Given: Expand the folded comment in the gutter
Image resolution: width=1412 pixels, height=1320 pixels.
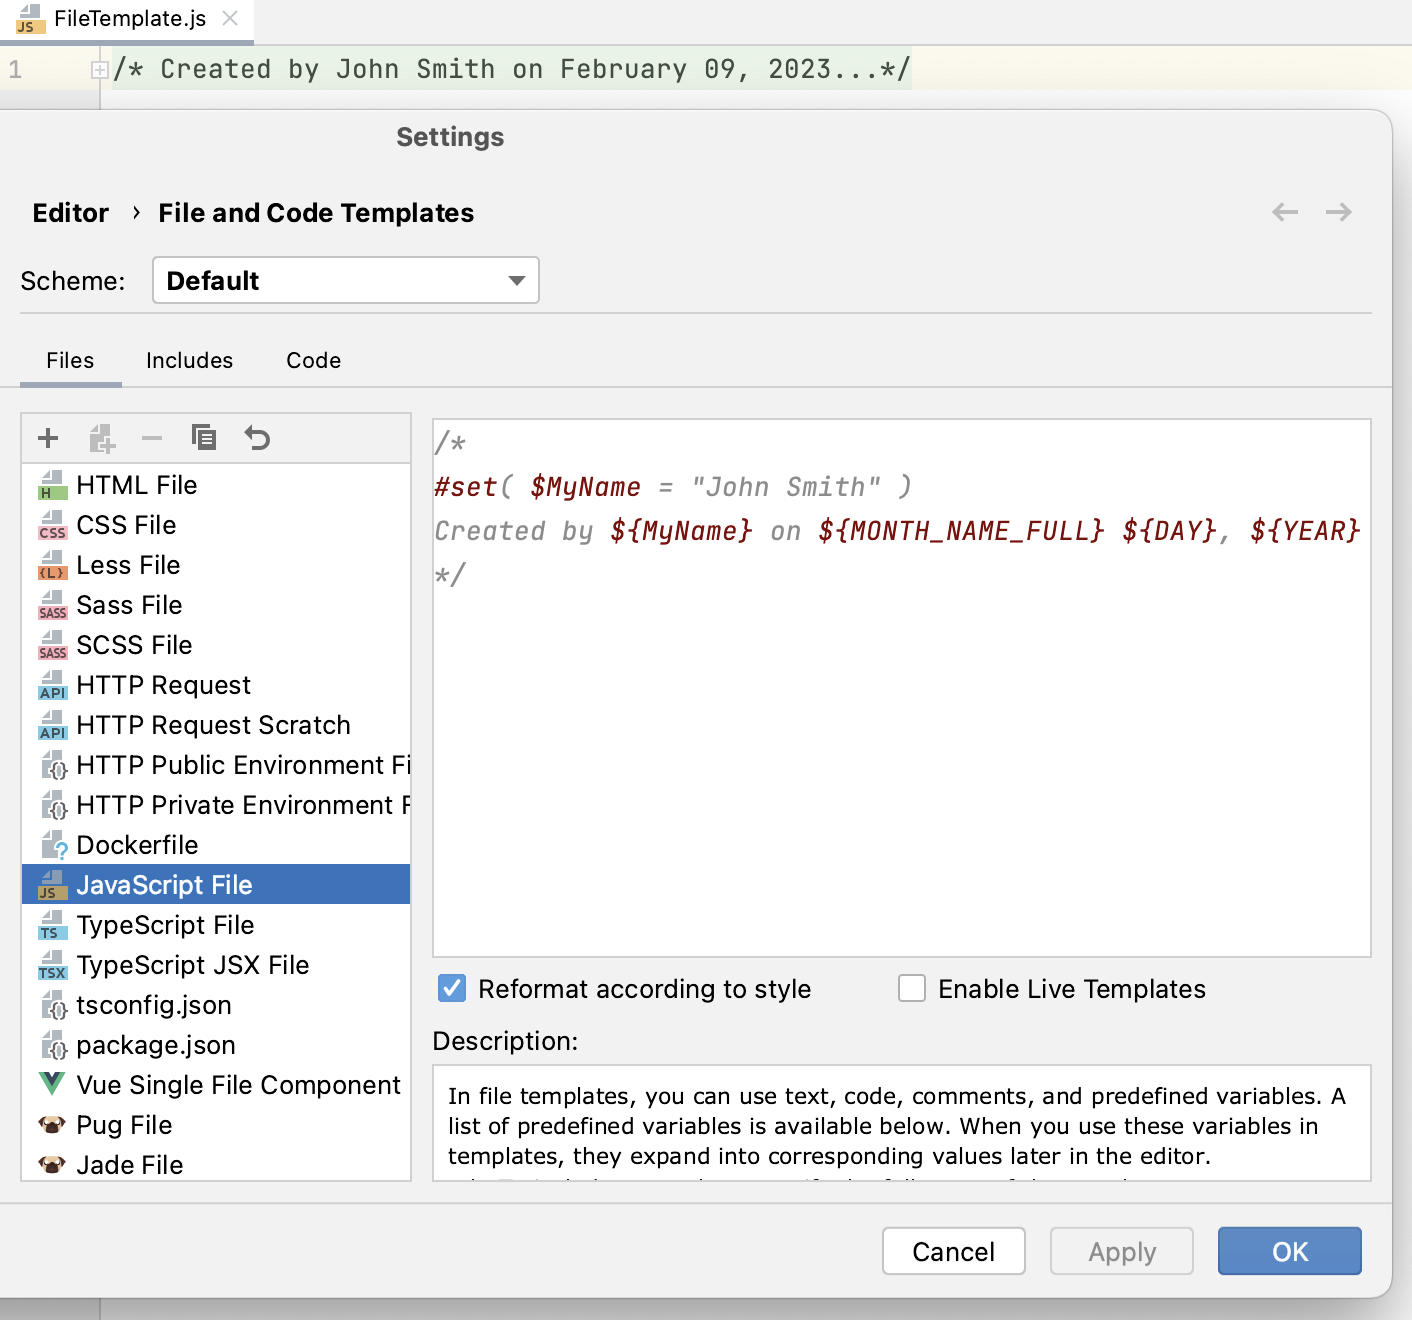Looking at the screenshot, I should point(99,69).
